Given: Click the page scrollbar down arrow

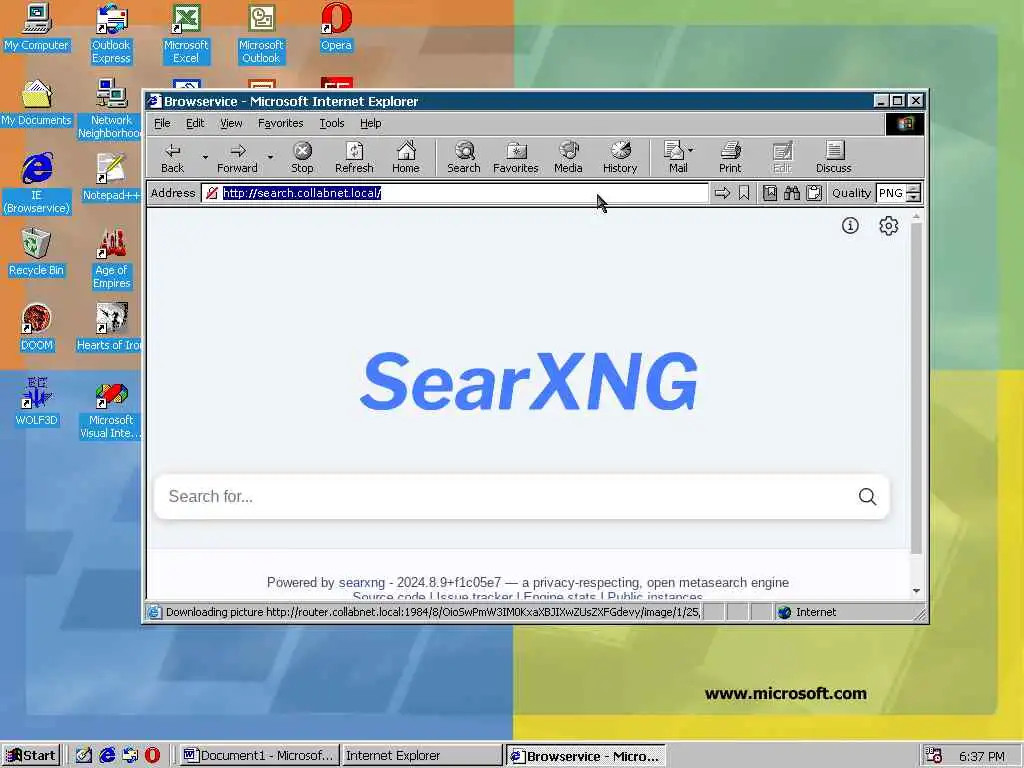Looking at the screenshot, I should point(916,591).
